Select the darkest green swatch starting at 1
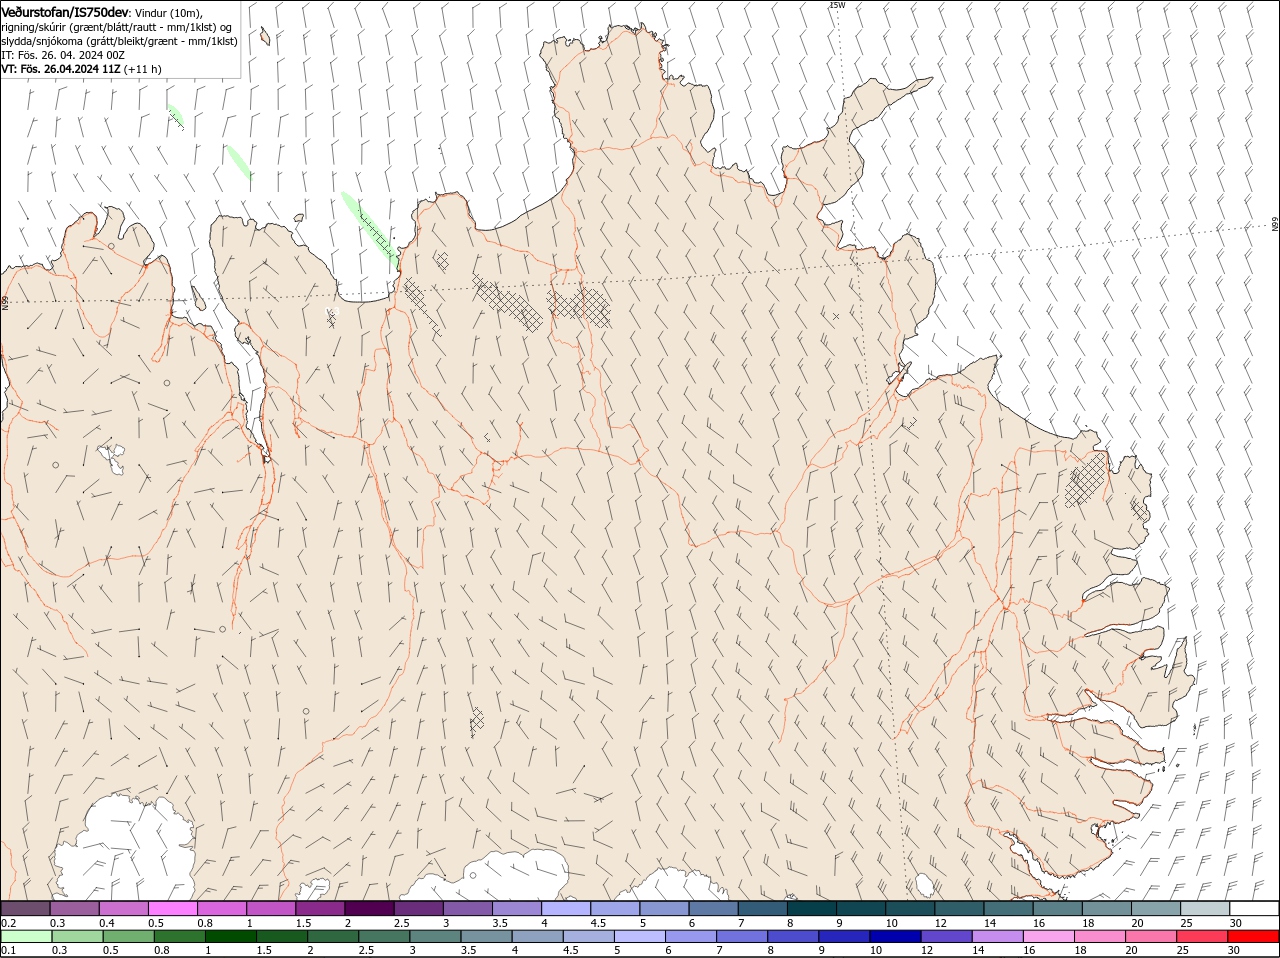 (231, 936)
